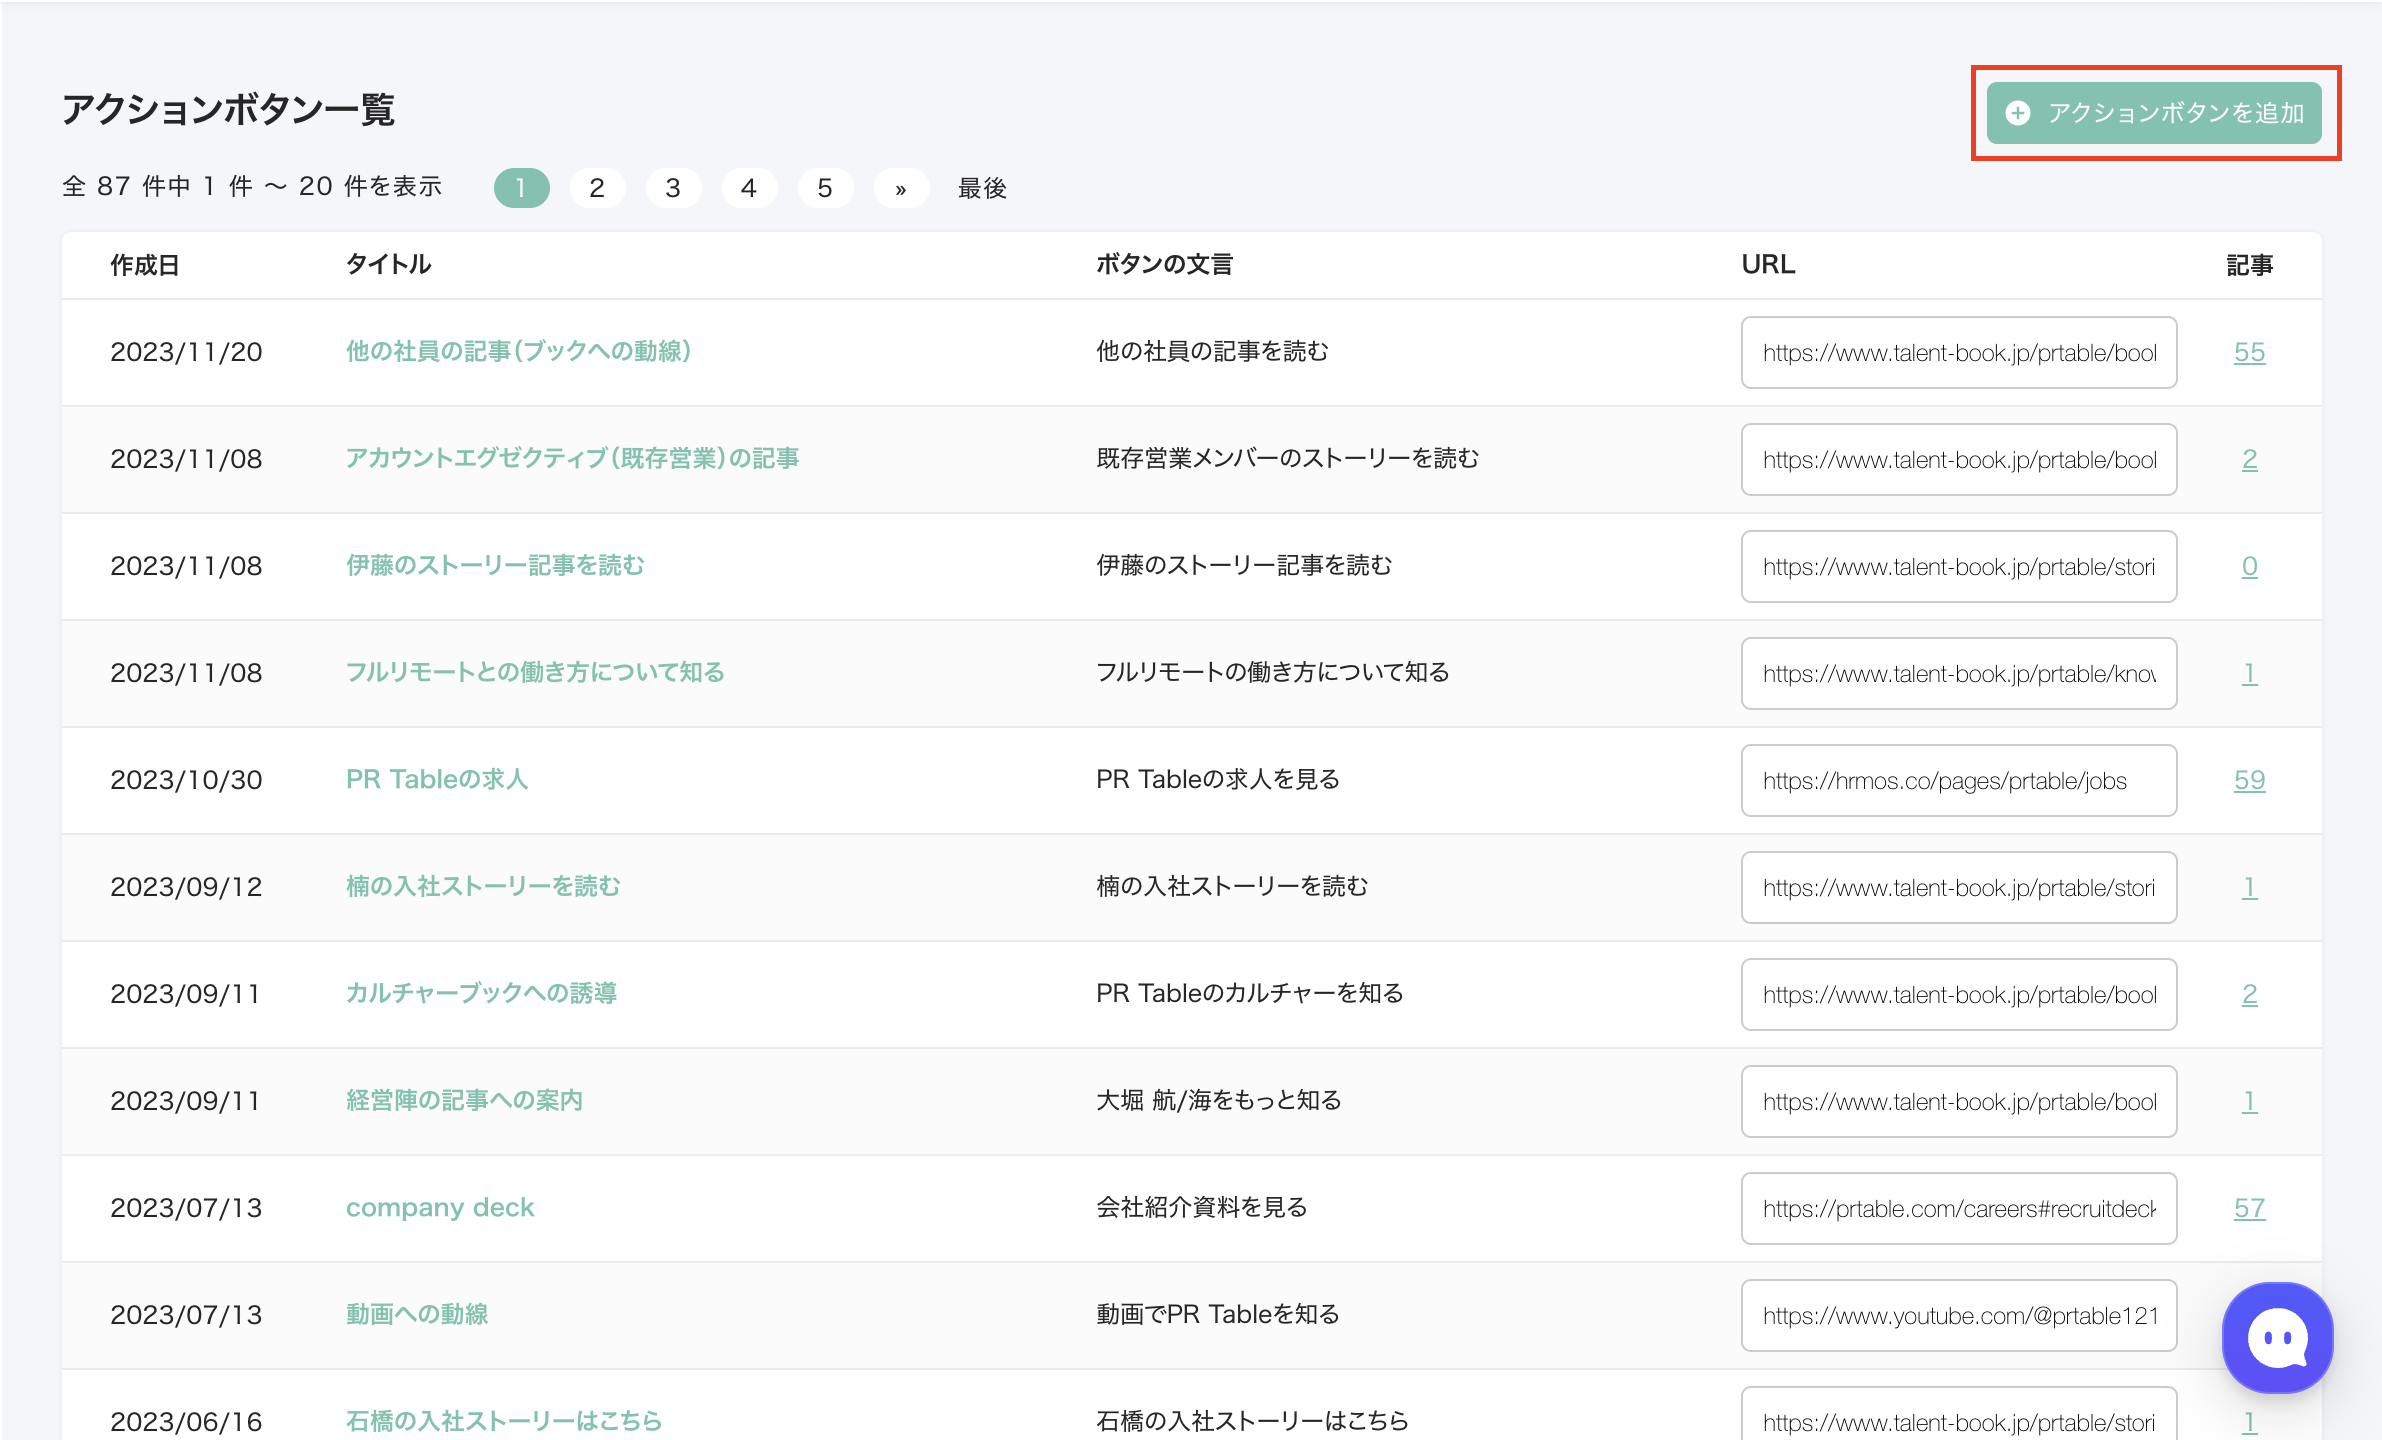This screenshot has width=2382, height=1440.
Task: Open article count 2 for カルチャーブック row
Action: click(2249, 994)
